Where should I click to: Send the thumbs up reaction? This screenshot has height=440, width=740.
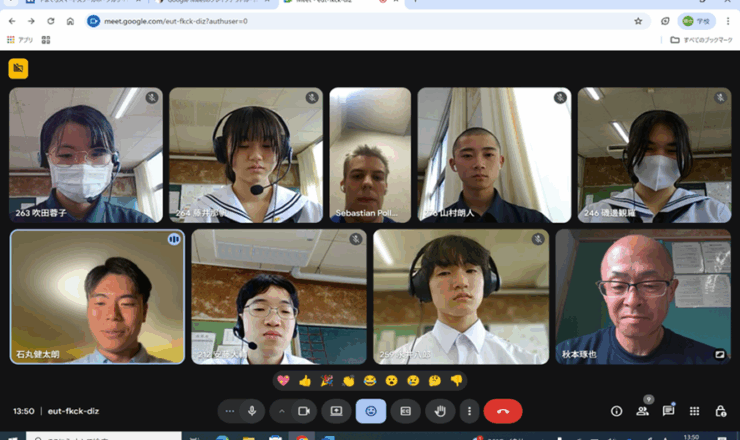pos(305,381)
